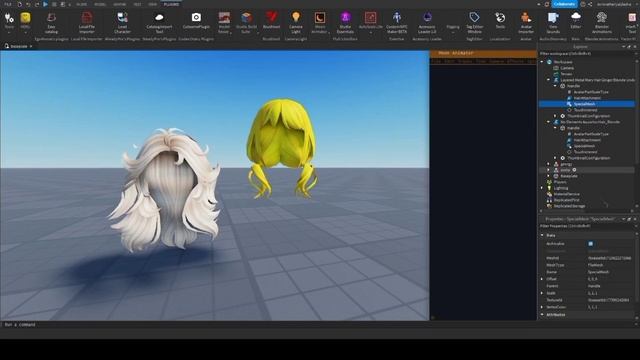The width and height of the screenshot is (640, 360).
Task: Select the PLUGINS ribbon tab
Action: (x=171, y=4)
